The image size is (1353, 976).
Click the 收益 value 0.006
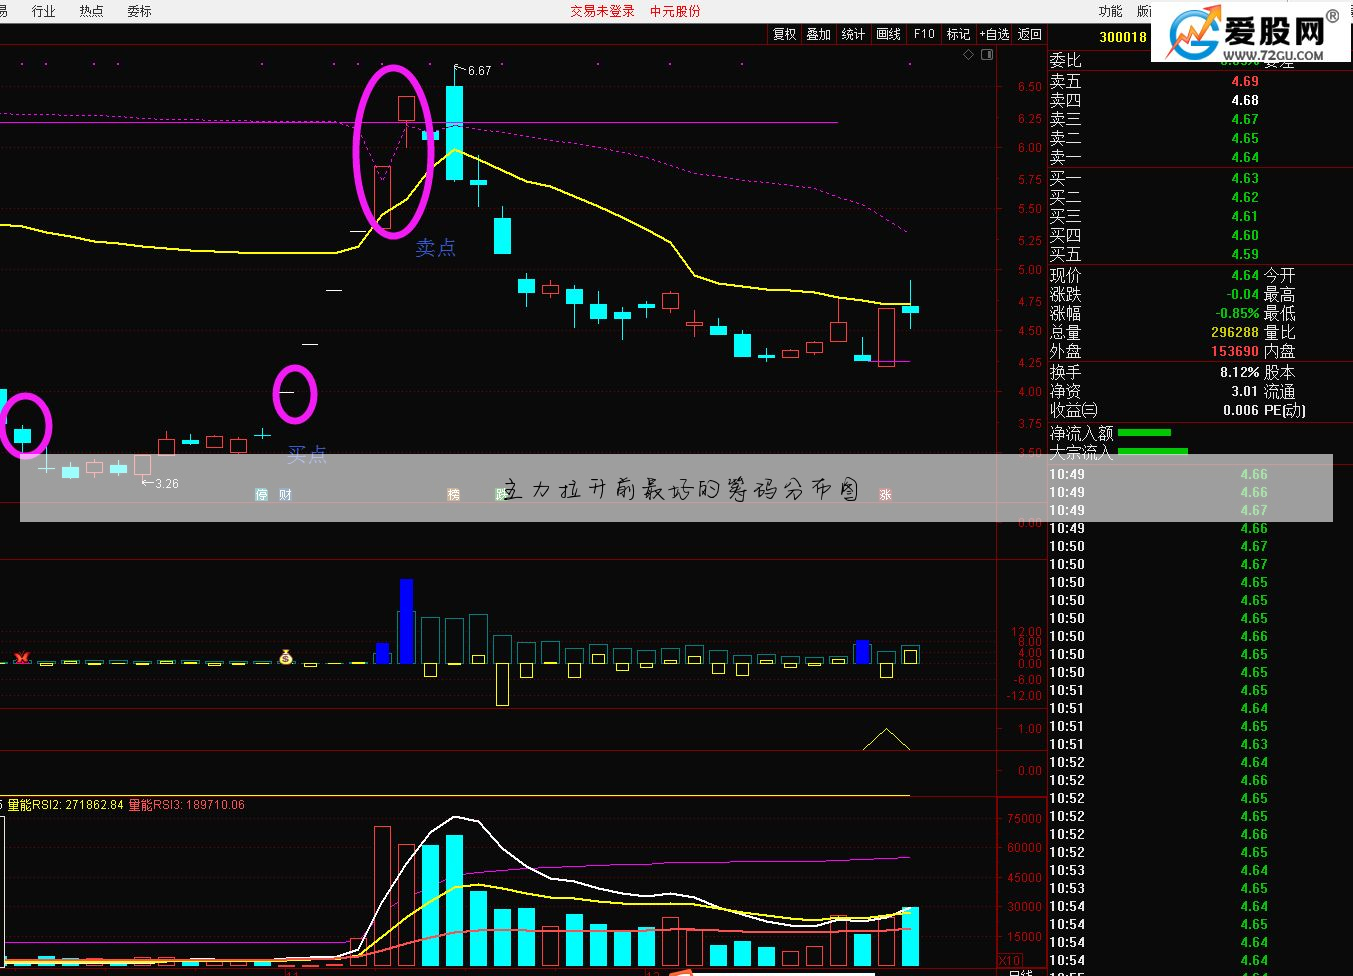coord(1241,410)
